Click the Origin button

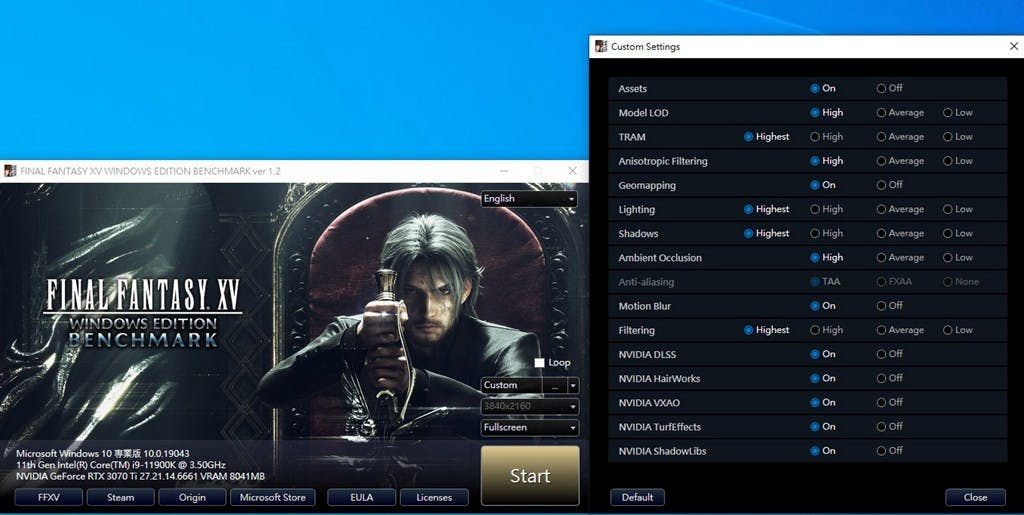(x=192, y=497)
